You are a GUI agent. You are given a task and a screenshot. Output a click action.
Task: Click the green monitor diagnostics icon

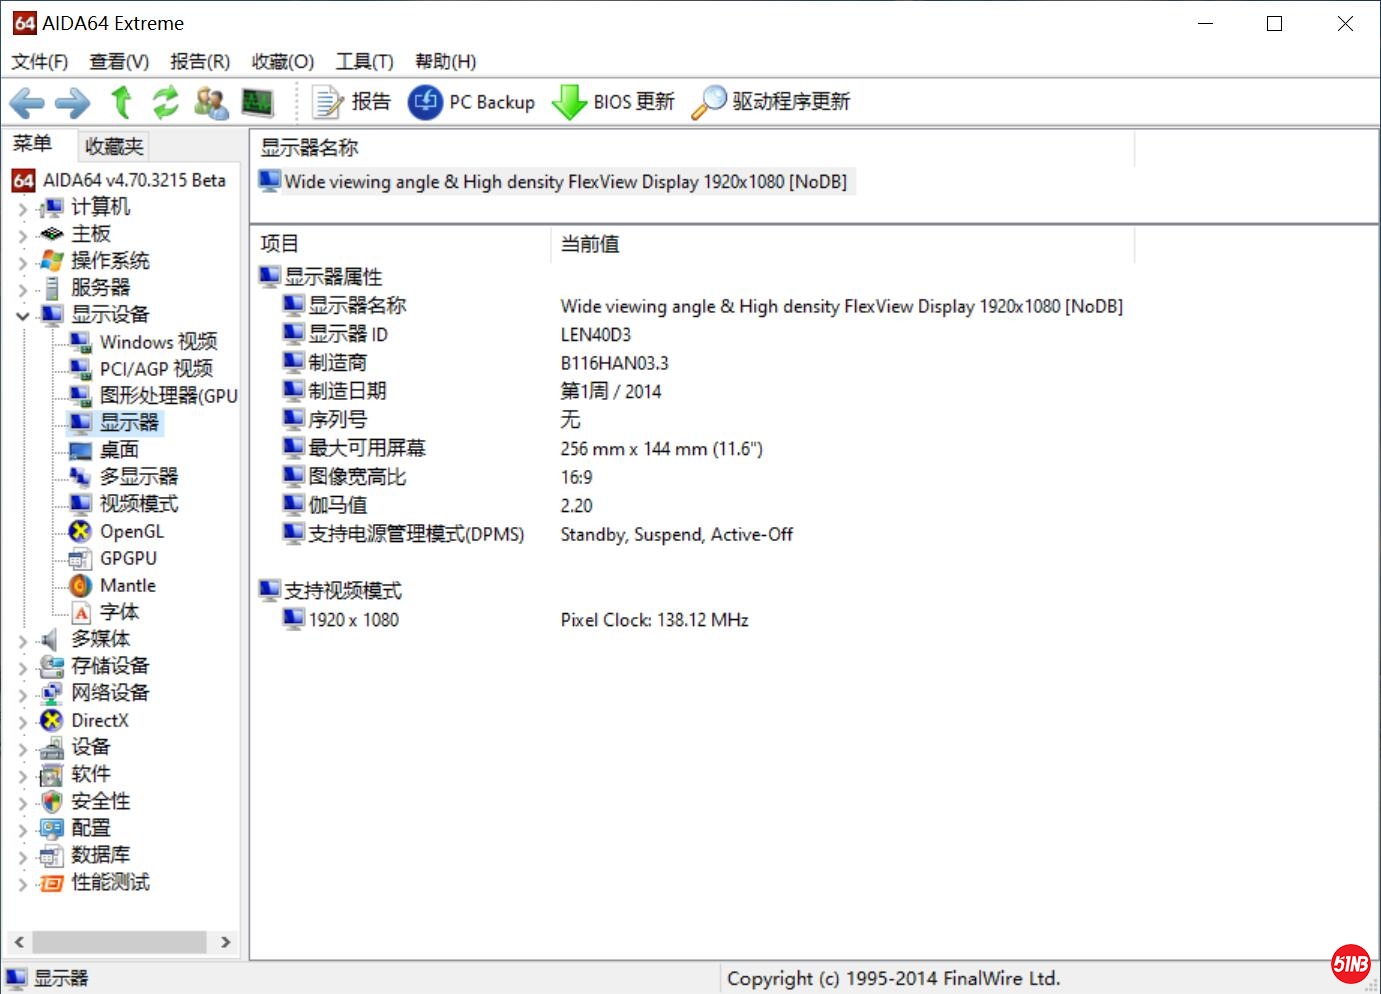pyautogui.click(x=257, y=102)
